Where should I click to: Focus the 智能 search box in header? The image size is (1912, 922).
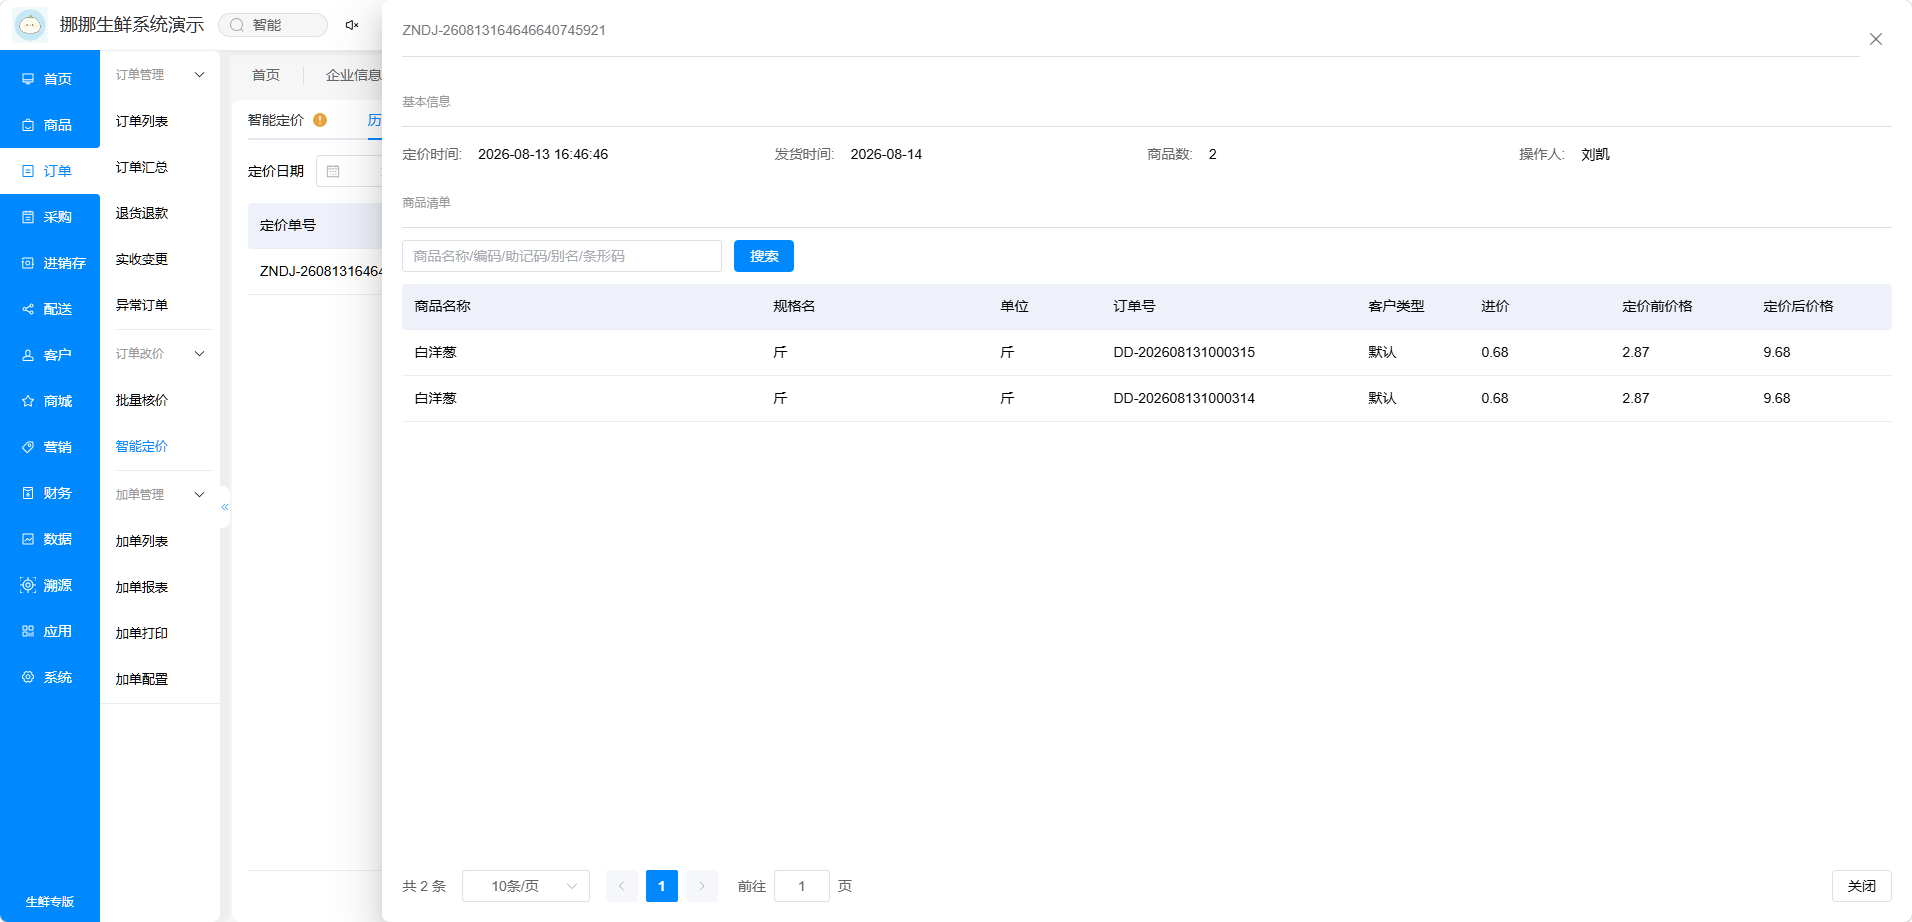point(273,25)
